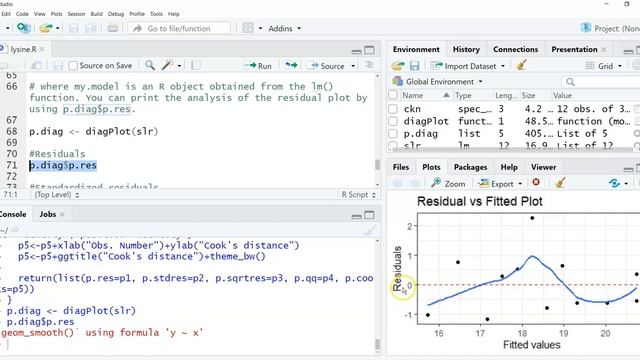This screenshot has height=360, width=640.
Task: Click the Go to file/function field
Action: [179, 28]
